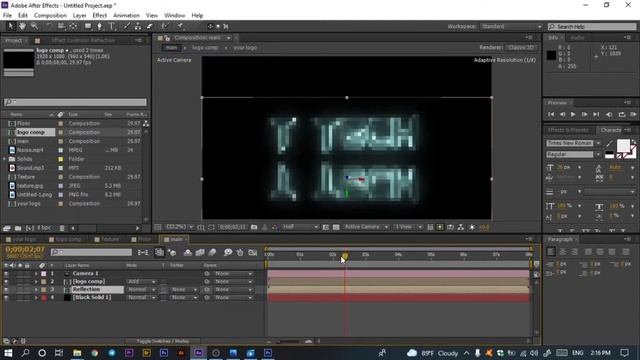640x360 pixels.
Task: Click the brainstorm icon in timeline
Action: pos(228,253)
